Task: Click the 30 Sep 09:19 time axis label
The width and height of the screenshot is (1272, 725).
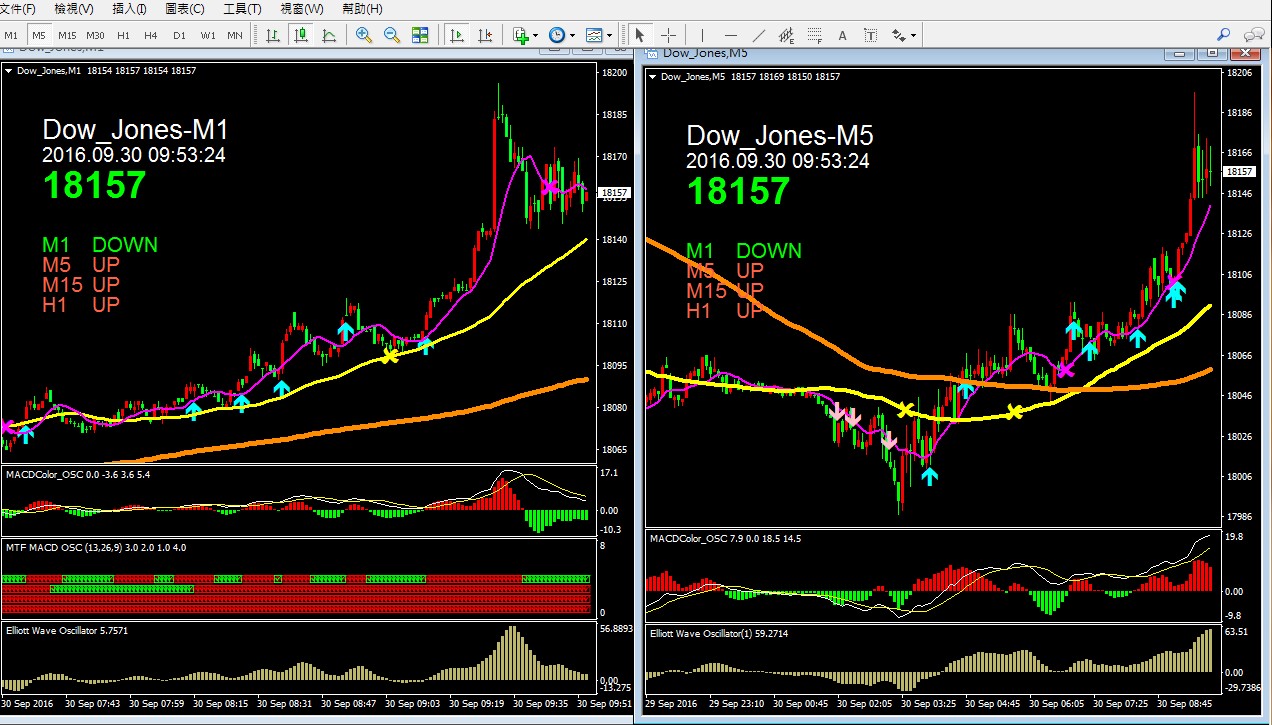Action: pyautogui.click(x=475, y=704)
